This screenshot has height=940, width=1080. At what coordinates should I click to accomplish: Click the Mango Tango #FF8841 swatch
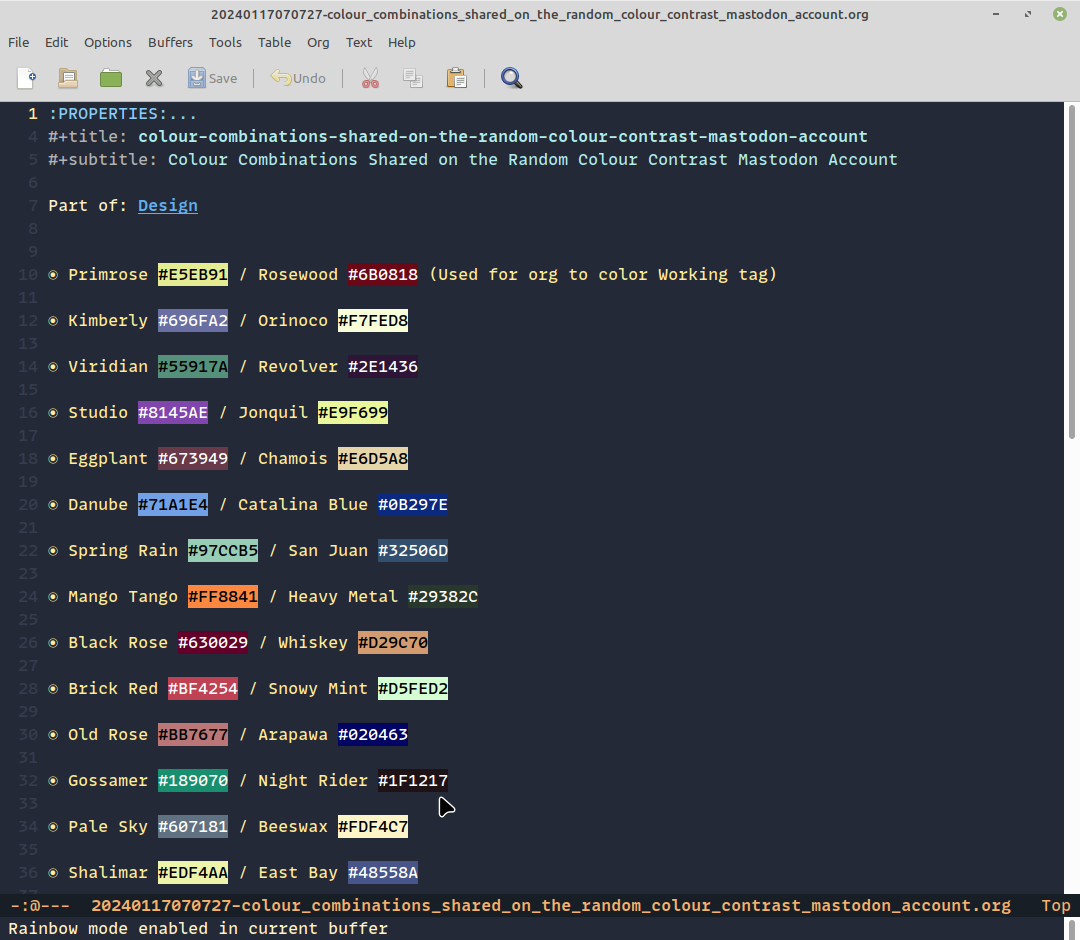point(223,596)
